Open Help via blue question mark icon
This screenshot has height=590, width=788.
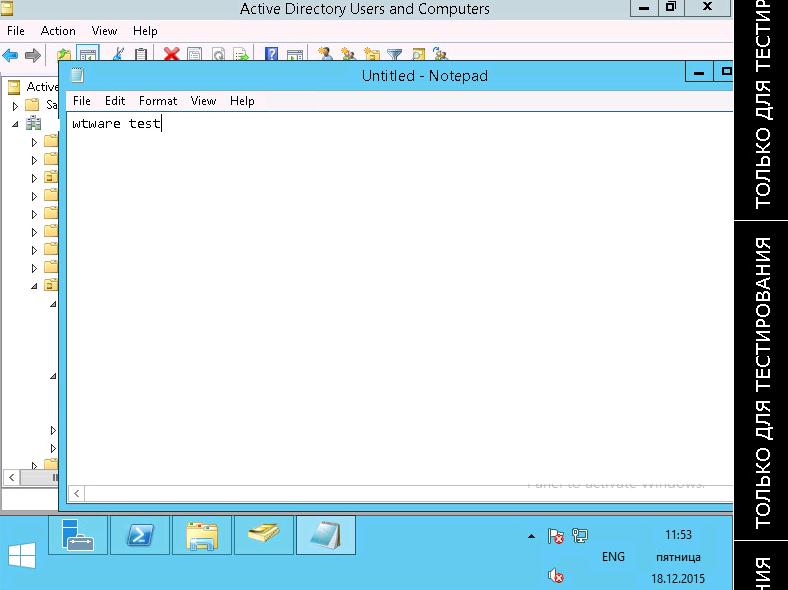pos(270,55)
